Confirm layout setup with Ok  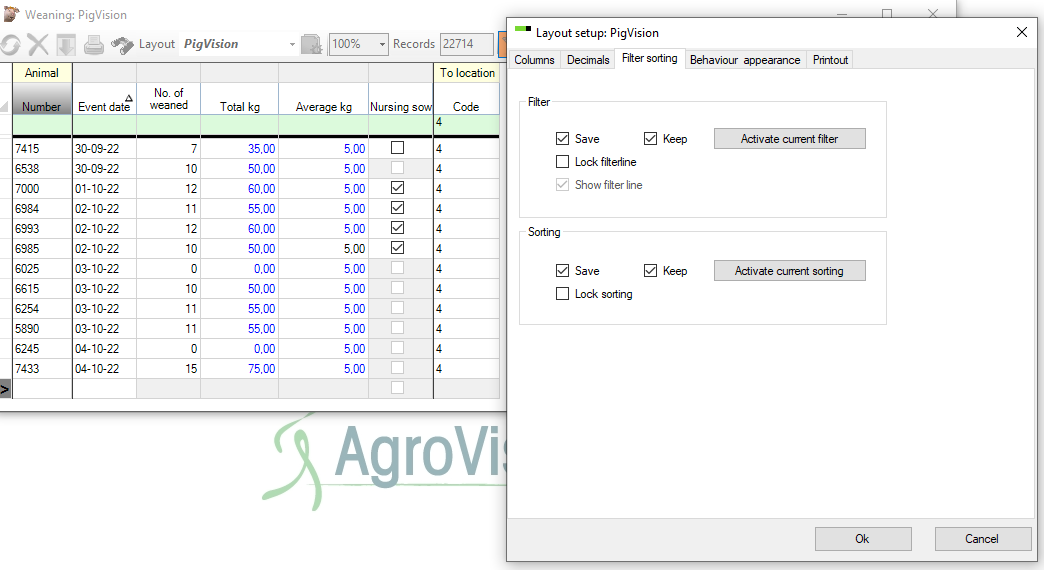[863, 539]
